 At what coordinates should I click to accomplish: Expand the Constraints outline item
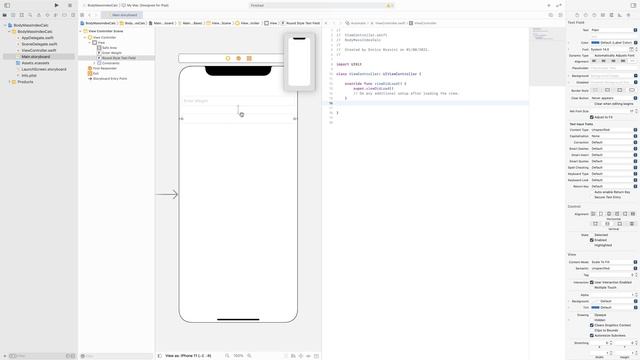[94, 63]
